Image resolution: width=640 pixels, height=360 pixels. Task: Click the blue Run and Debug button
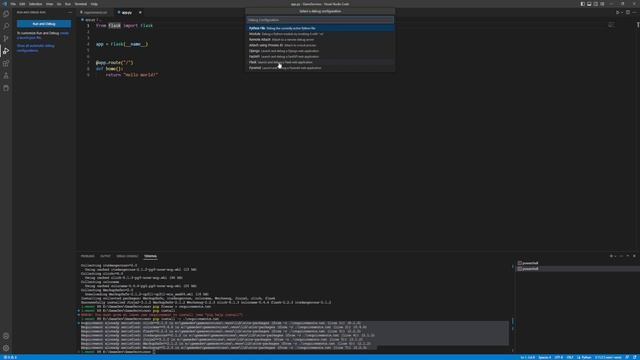(44, 24)
